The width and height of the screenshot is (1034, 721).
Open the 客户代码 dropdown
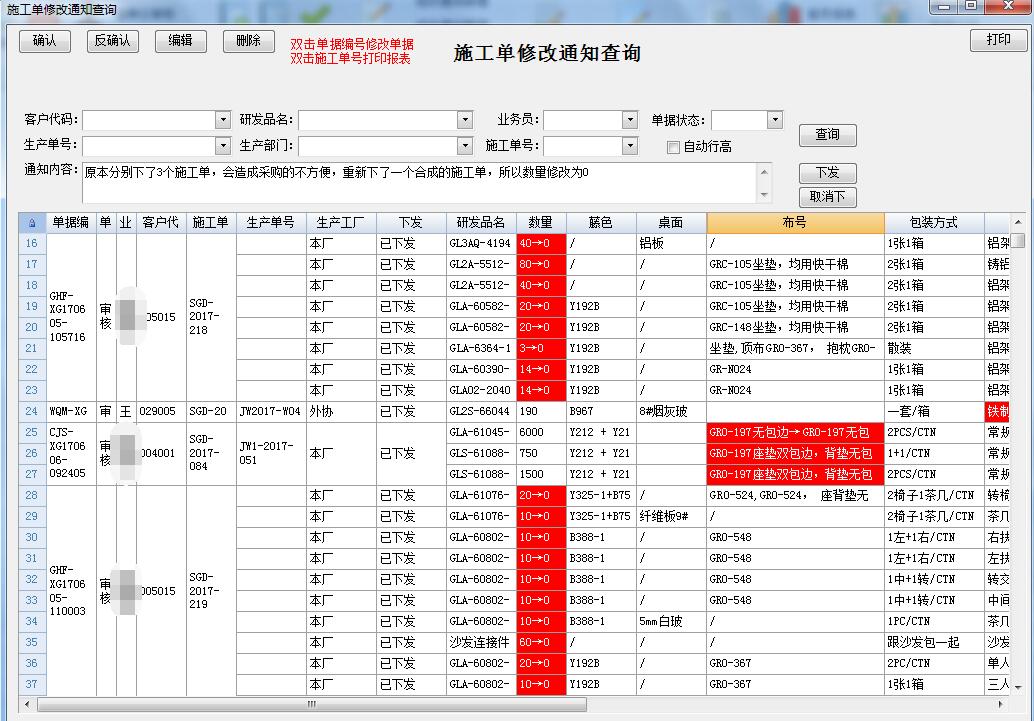223,120
